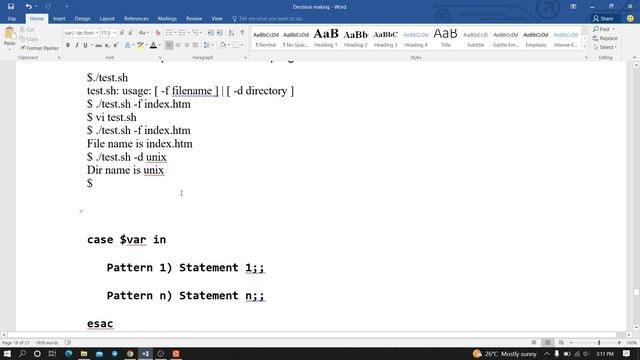The height and width of the screenshot is (360, 640).
Task: Open line spacing dropdown
Action: (208, 45)
